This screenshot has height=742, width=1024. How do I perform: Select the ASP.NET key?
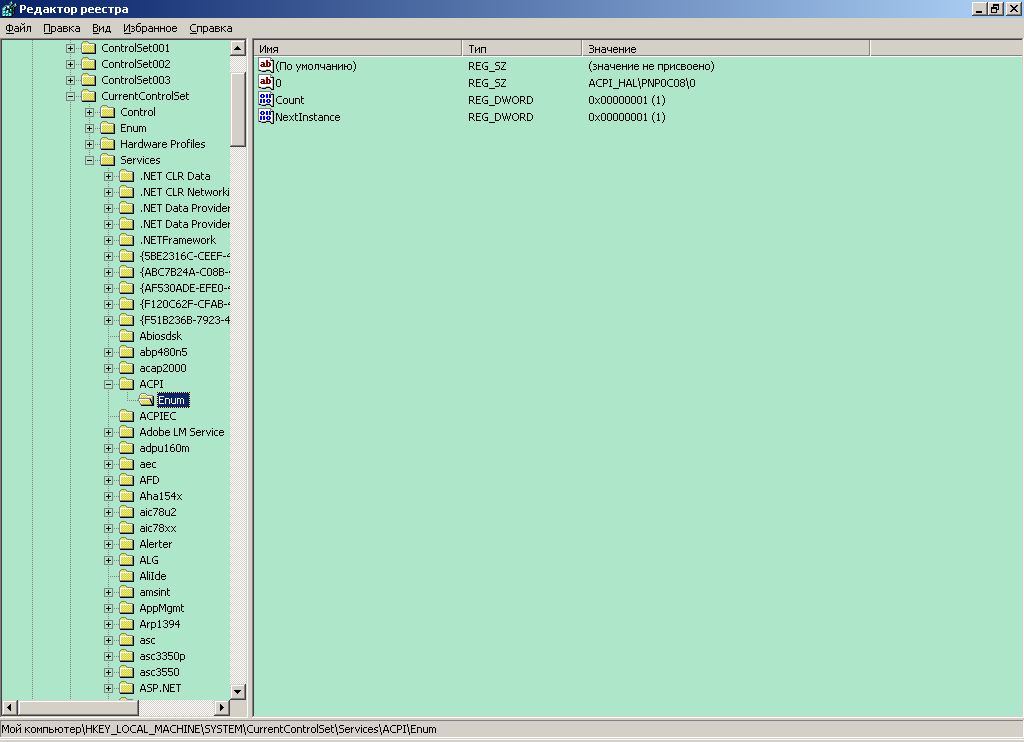click(159, 688)
